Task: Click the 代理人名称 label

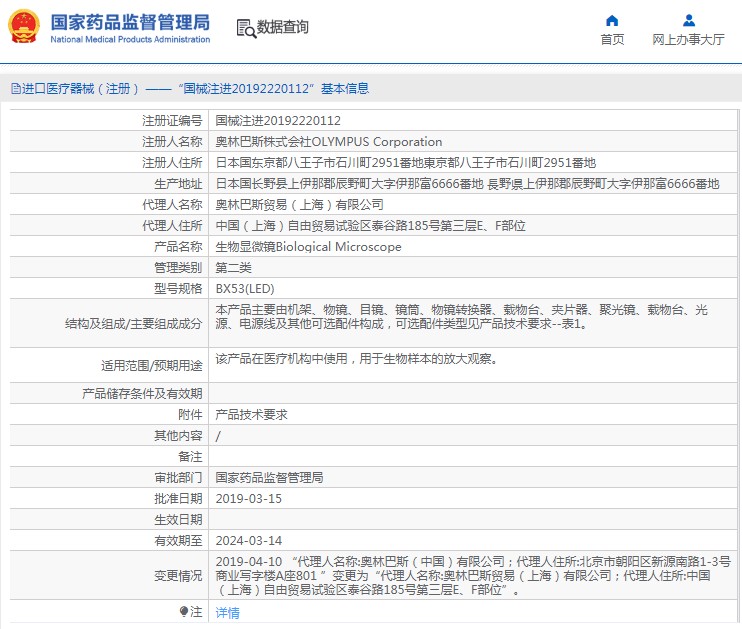Action: coord(172,204)
